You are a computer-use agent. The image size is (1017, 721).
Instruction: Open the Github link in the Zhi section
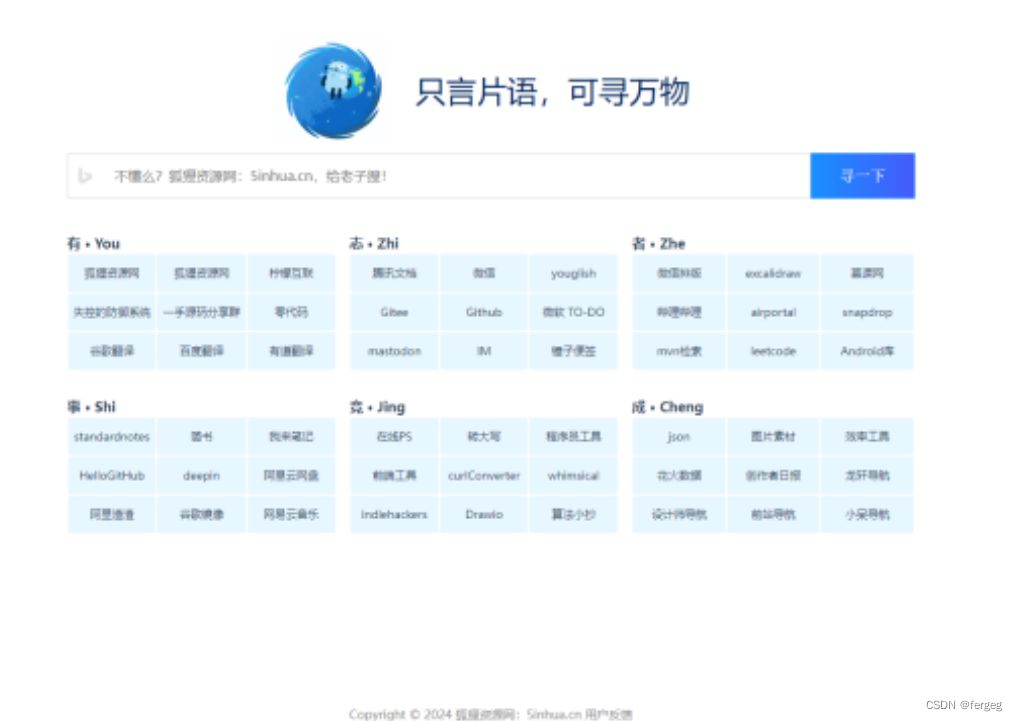coord(483,312)
